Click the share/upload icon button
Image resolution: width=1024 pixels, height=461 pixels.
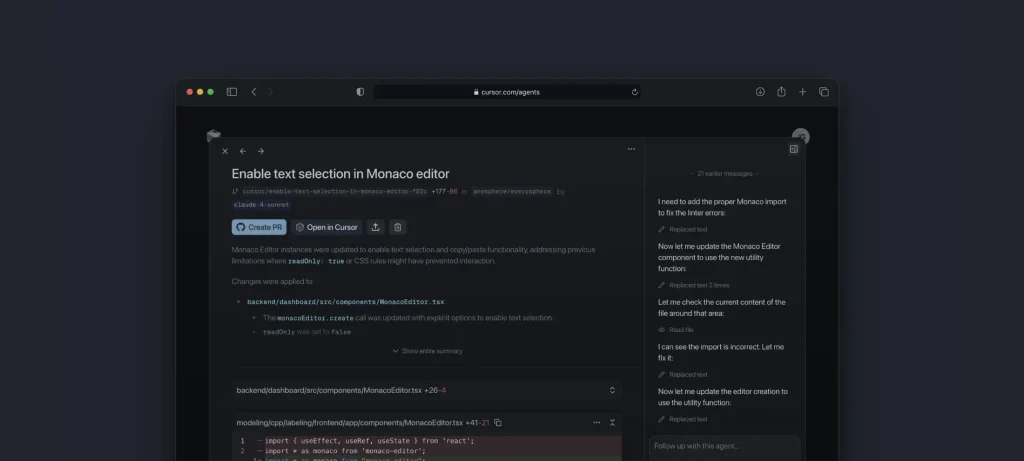coord(376,227)
